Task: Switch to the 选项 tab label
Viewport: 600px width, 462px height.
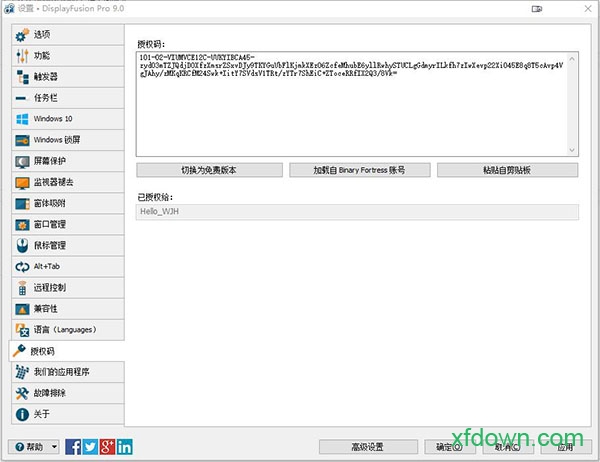Action: 42,34
